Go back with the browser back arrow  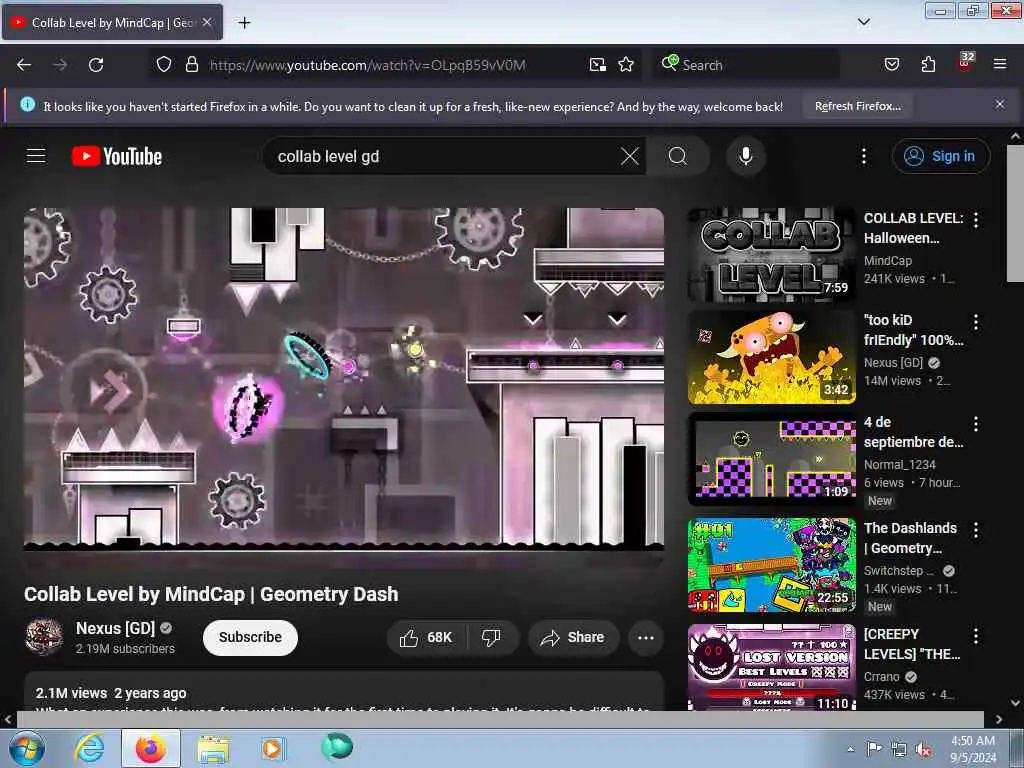(24, 65)
